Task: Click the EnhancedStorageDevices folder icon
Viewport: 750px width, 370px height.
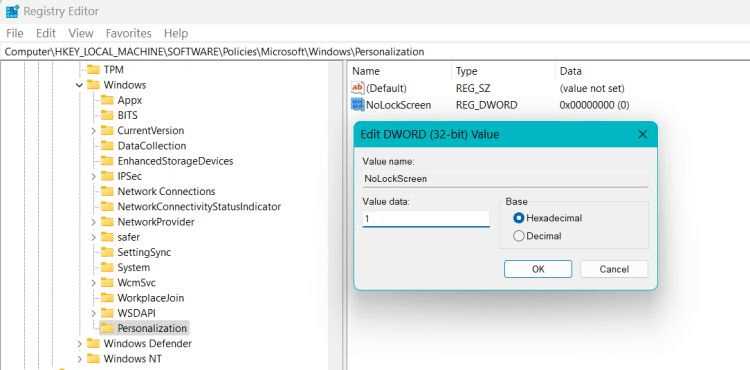Action: pyautogui.click(x=107, y=161)
